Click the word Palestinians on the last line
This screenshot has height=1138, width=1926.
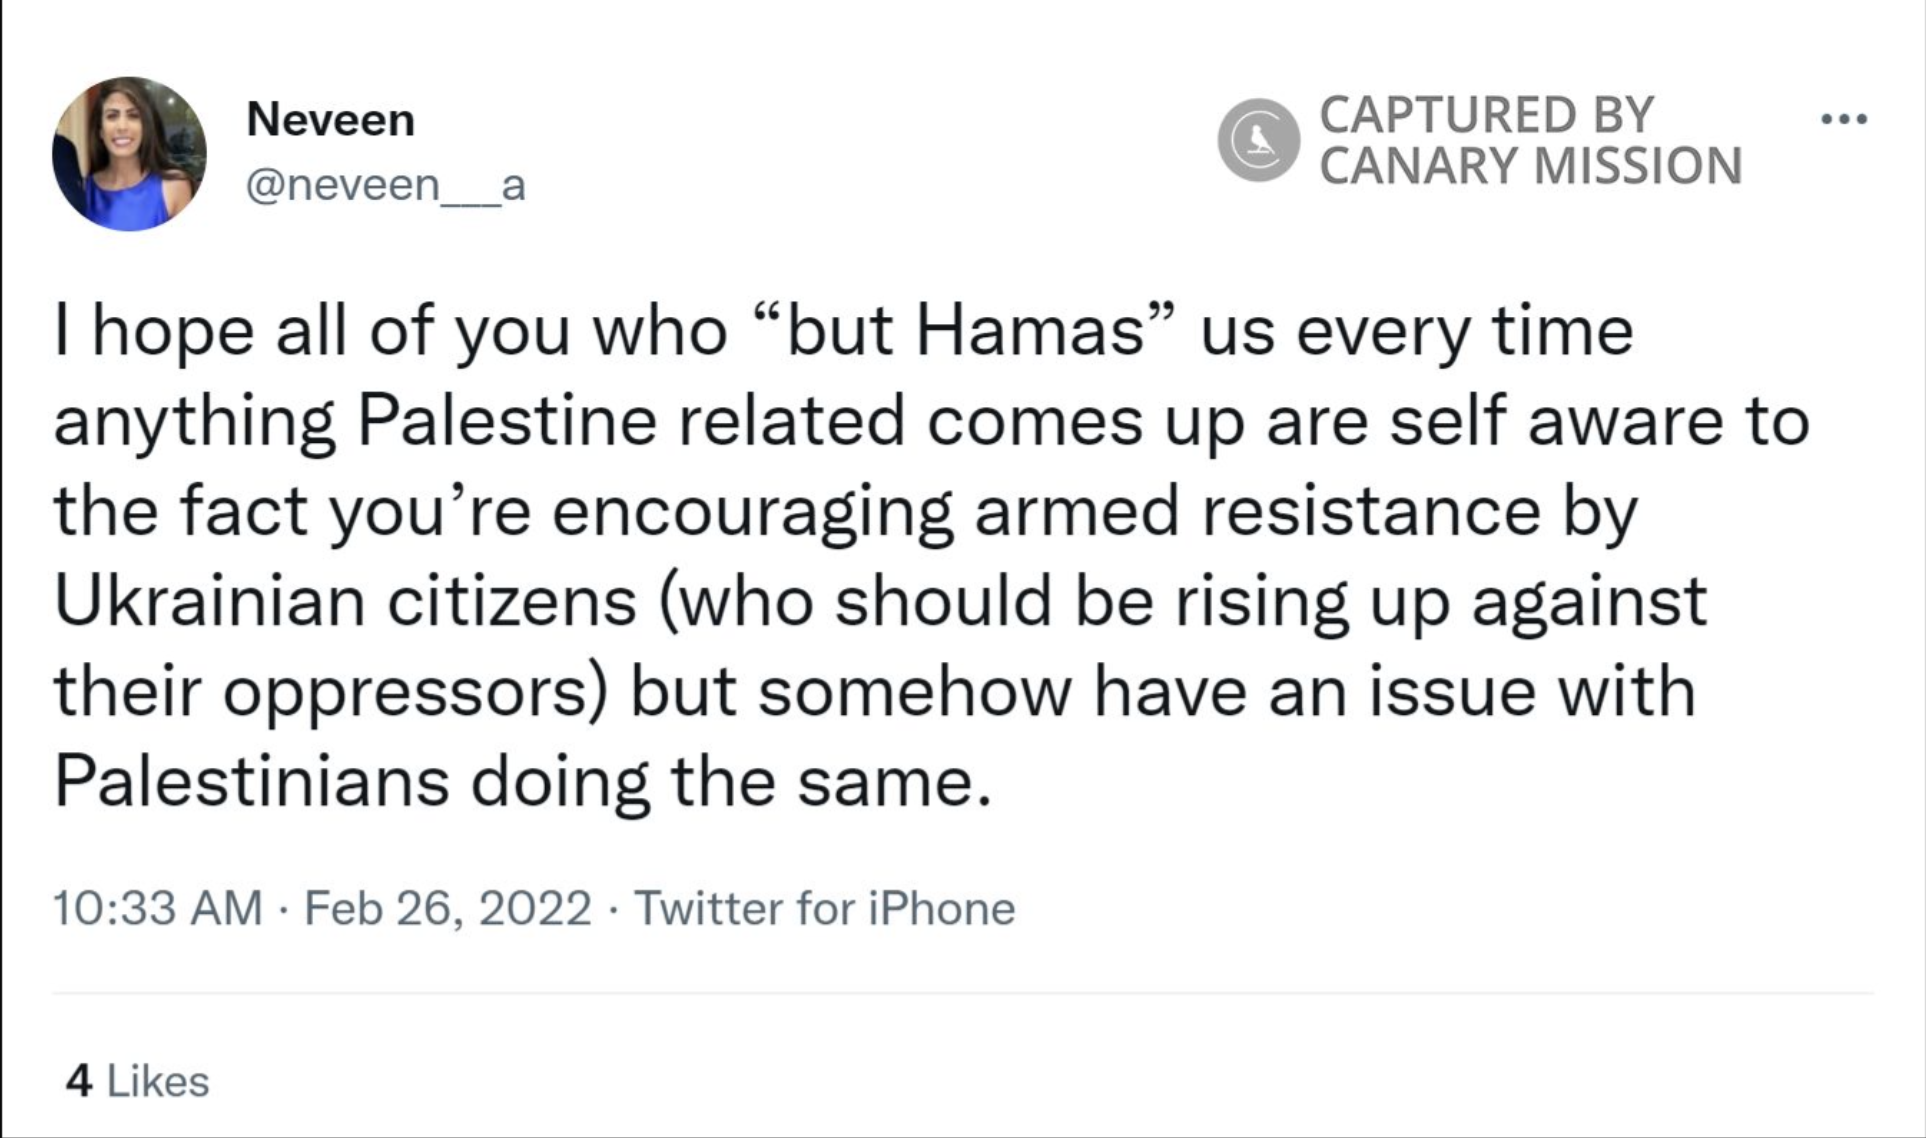(x=251, y=782)
